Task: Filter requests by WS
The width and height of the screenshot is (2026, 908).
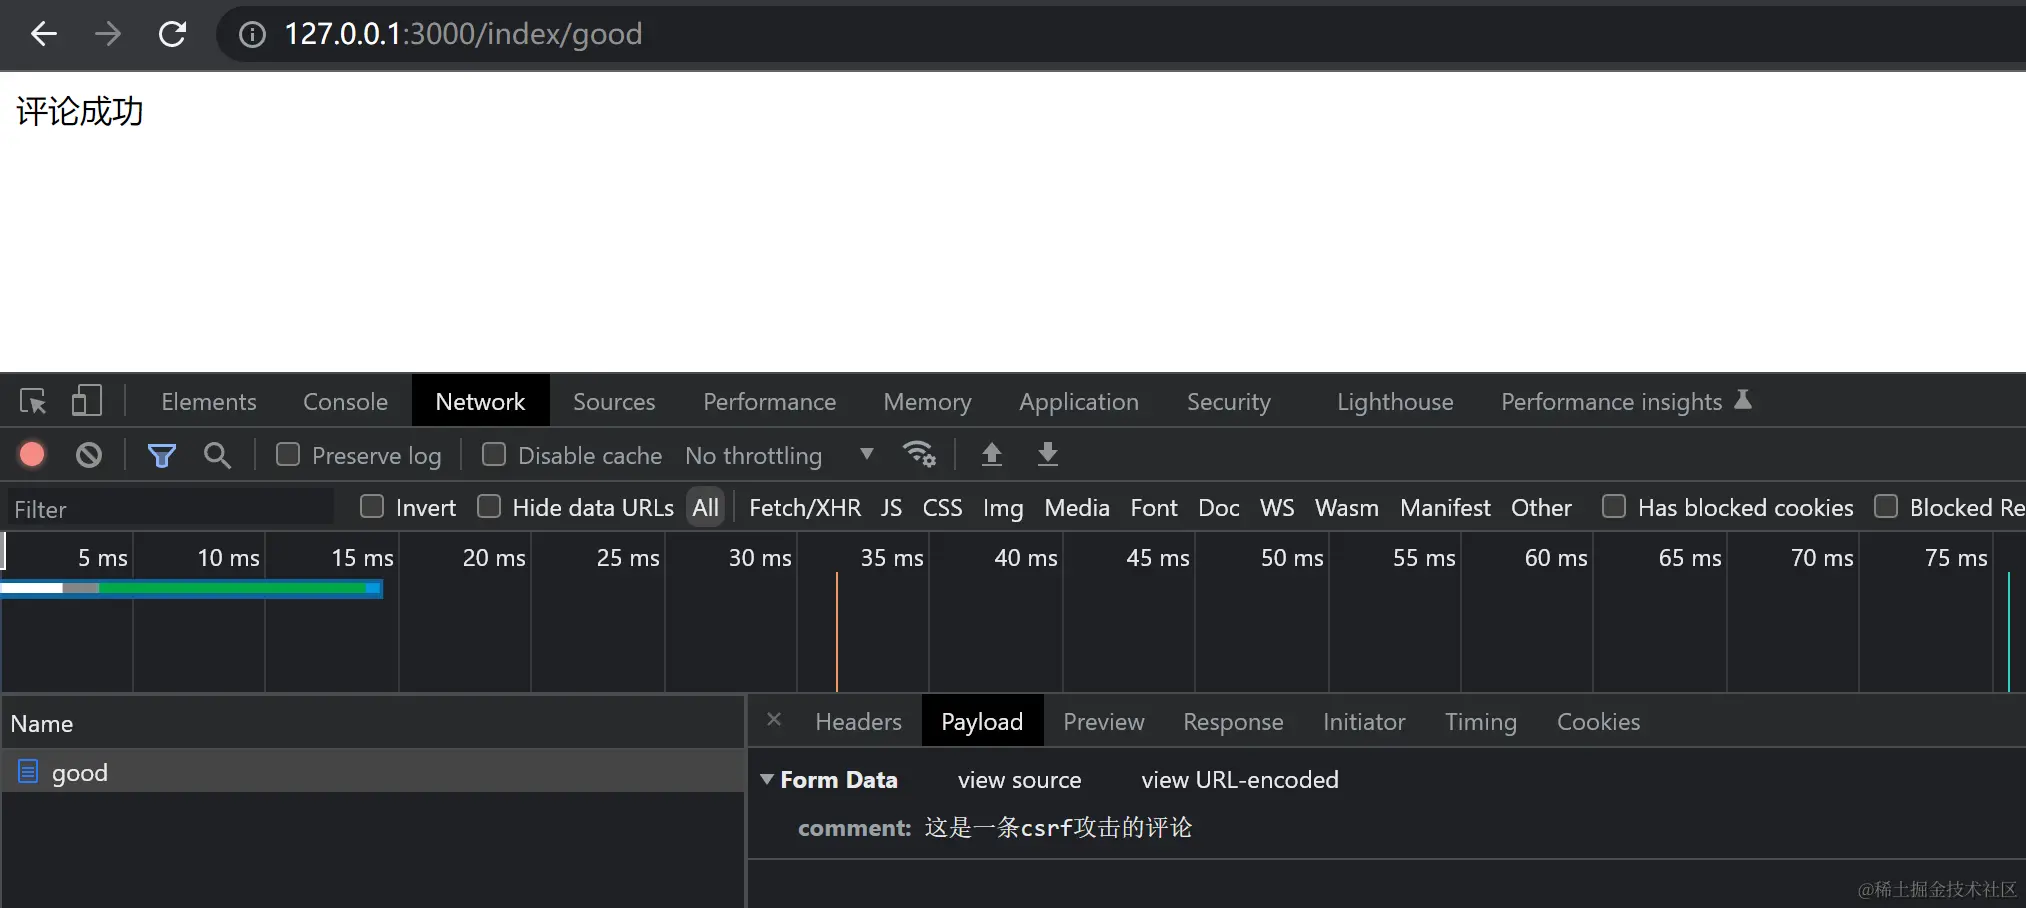Action: tap(1277, 507)
